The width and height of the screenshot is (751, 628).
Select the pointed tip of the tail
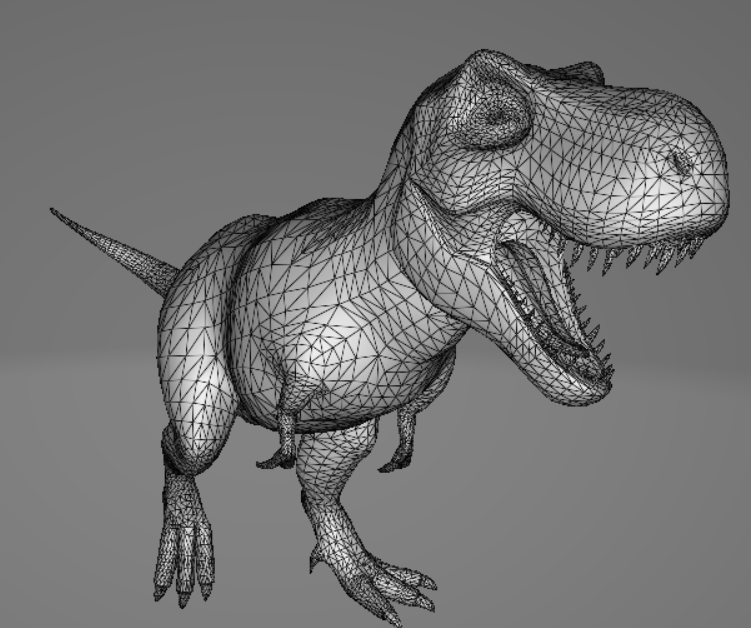click(x=55, y=212)
